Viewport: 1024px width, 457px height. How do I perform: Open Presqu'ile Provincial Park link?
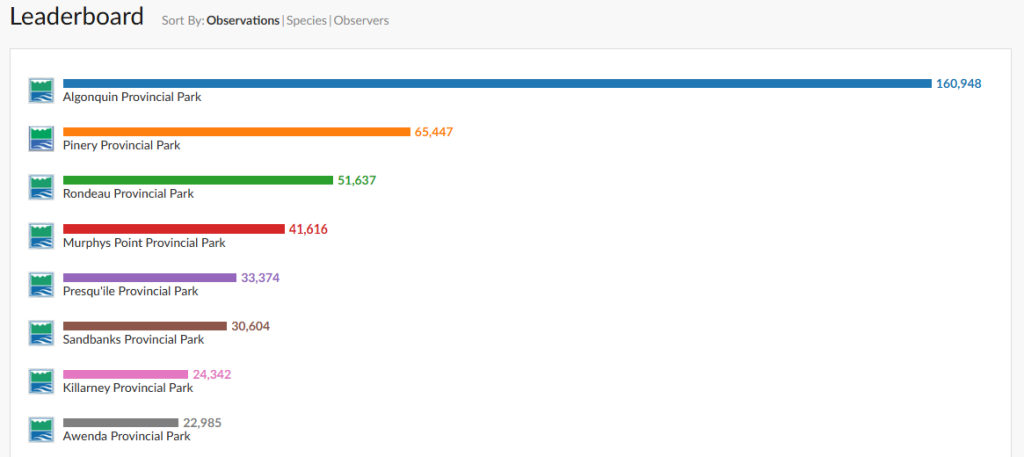click(130, 291)
